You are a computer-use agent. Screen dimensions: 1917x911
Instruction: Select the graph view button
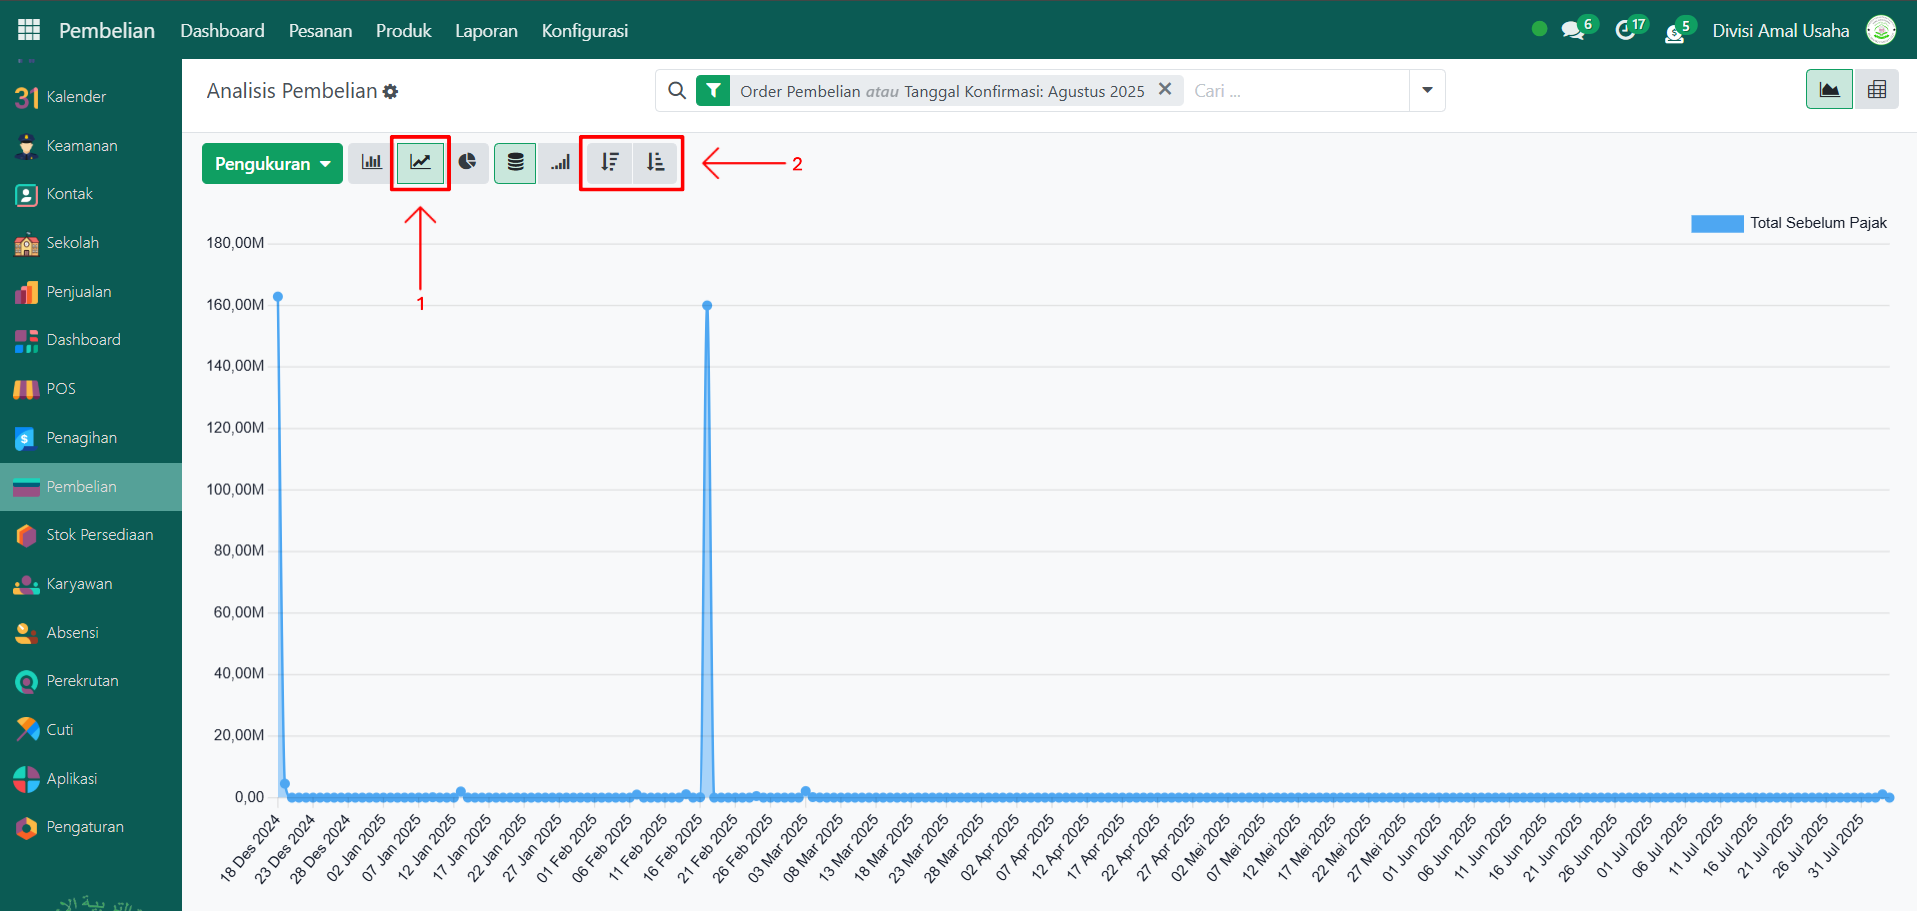1829,90
